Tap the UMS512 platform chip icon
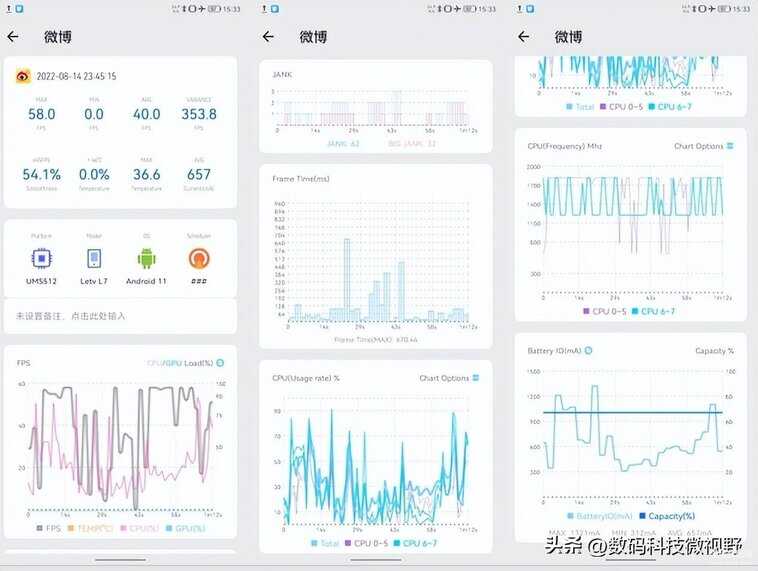The height and width of the screenshot is (571, 758). click(x=42, y=259)
